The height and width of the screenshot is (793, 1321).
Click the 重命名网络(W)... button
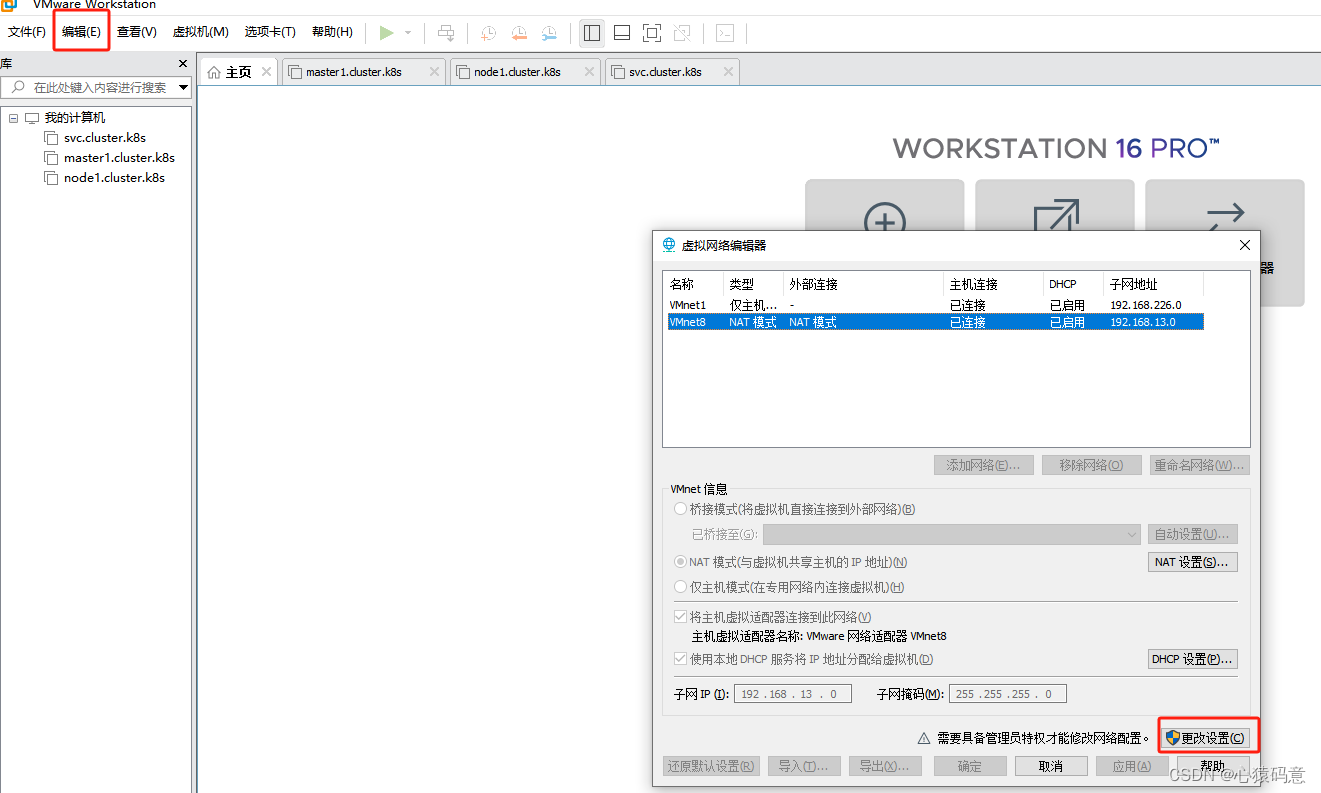click(1199, 465)
